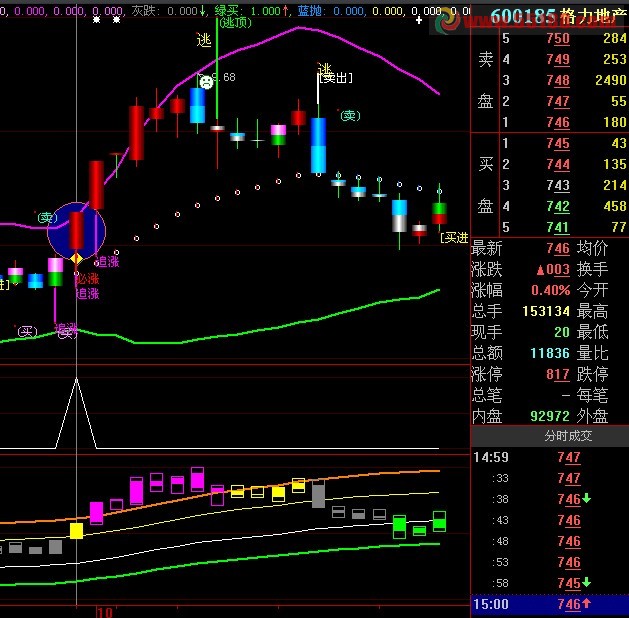Image resolution: width=629 pixels, height=618 pixels.
Task: Click the 涨停 price value 817
Action: pos(558,374)
